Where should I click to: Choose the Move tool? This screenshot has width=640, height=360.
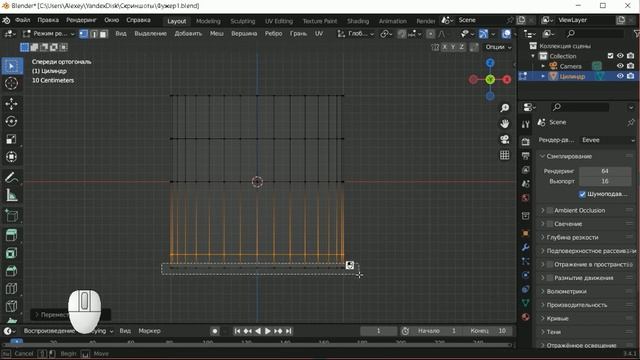pos(11,104)
